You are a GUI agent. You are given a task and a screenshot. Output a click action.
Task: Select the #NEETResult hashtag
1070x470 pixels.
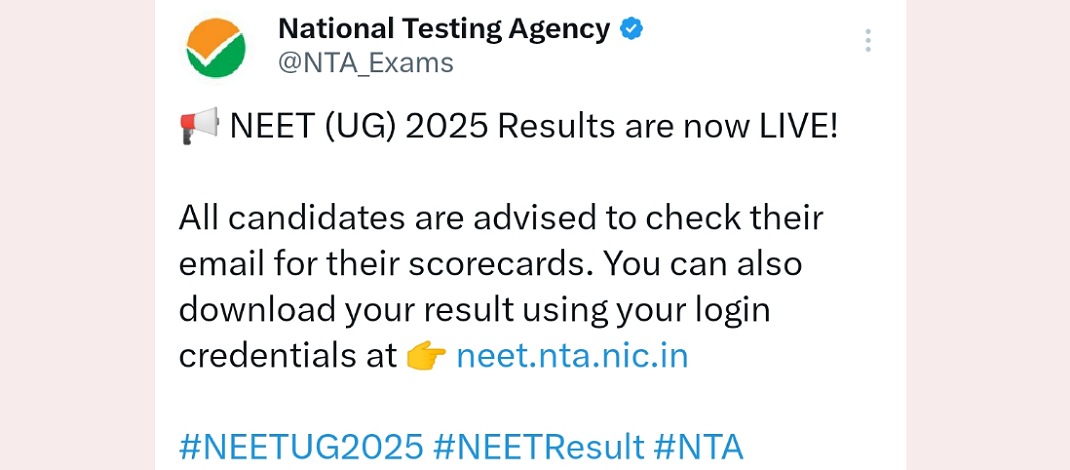coord(538,445)
